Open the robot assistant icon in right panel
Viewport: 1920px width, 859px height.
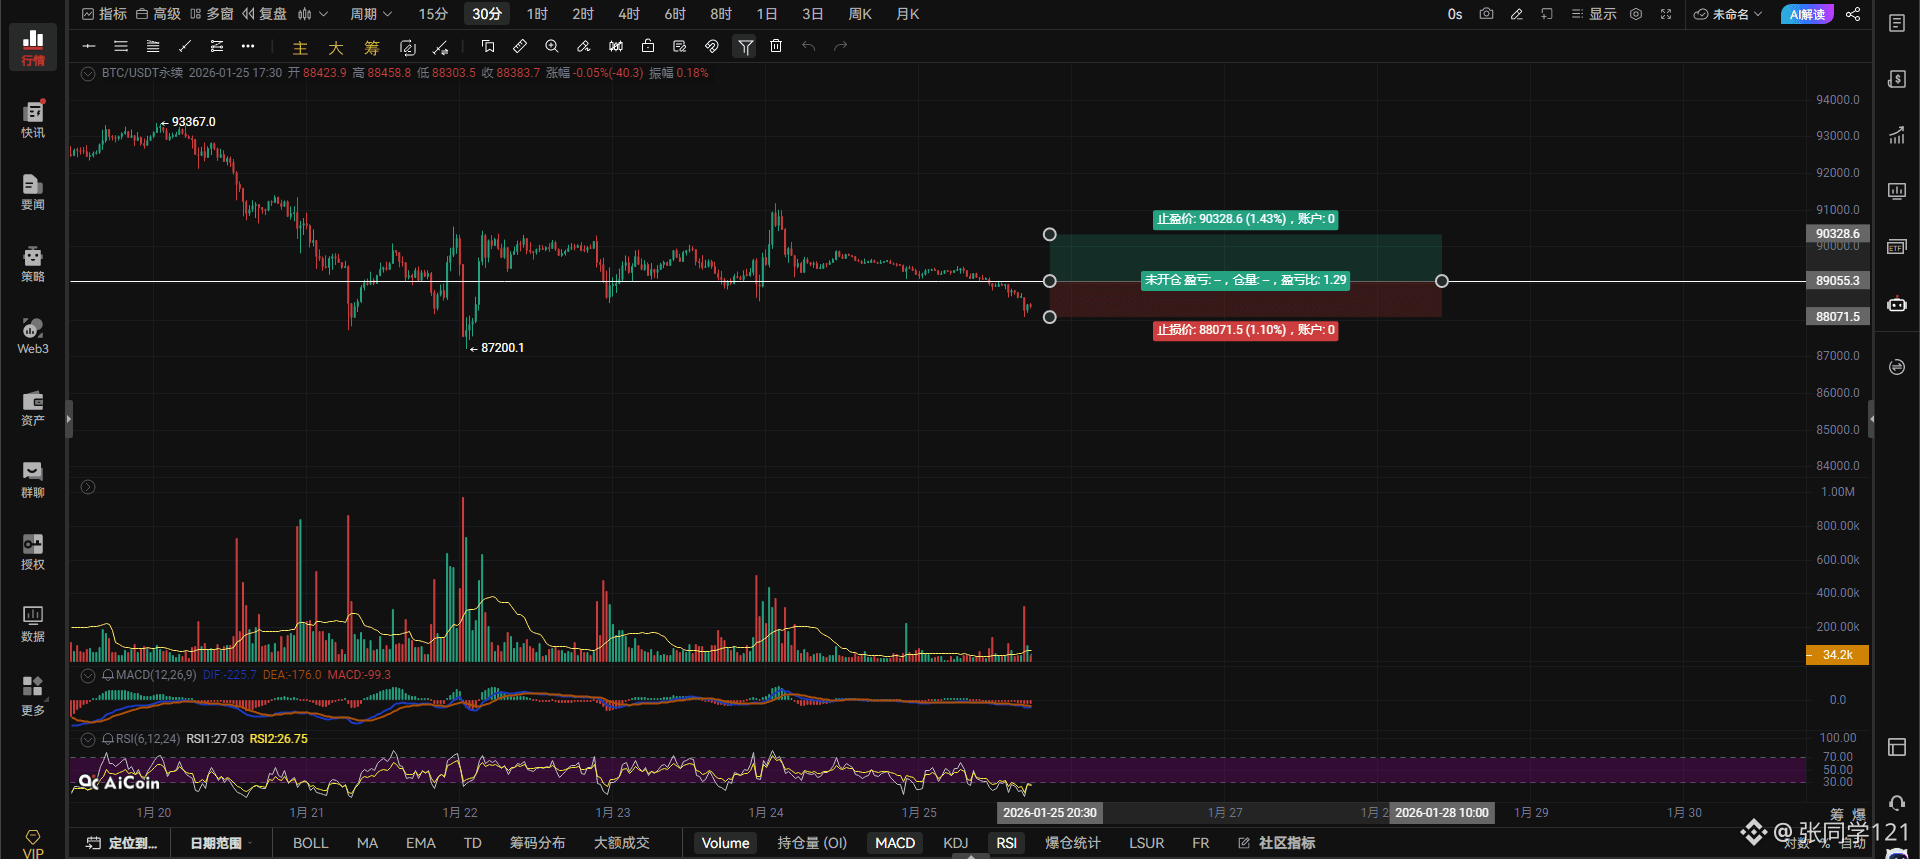tap(1897, 304)
